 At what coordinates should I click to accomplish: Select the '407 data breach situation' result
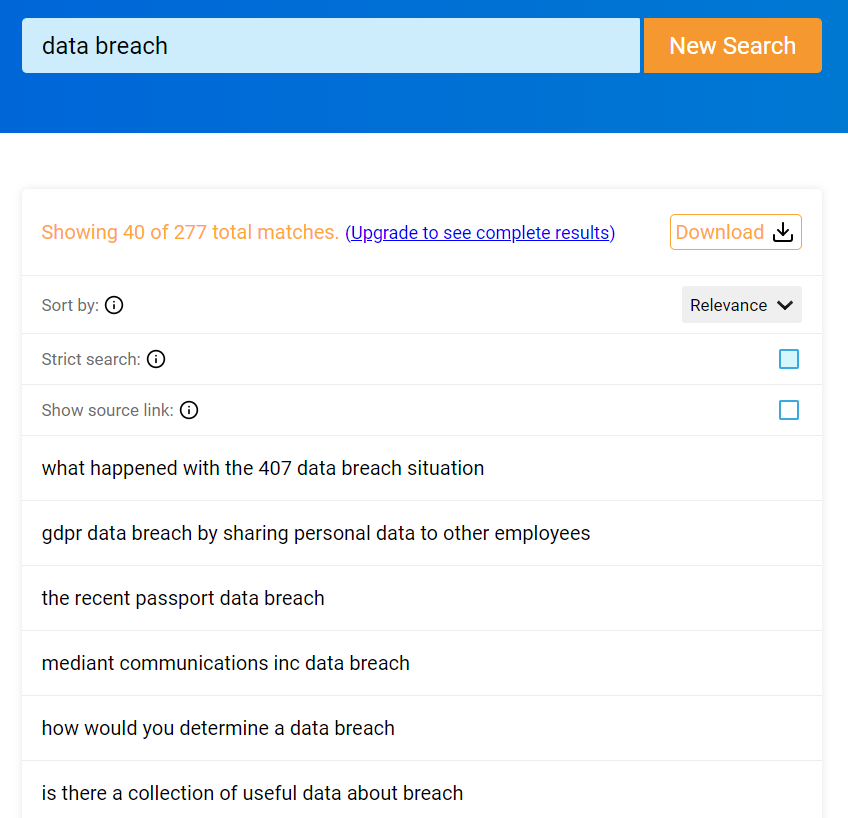pos(263,468)
